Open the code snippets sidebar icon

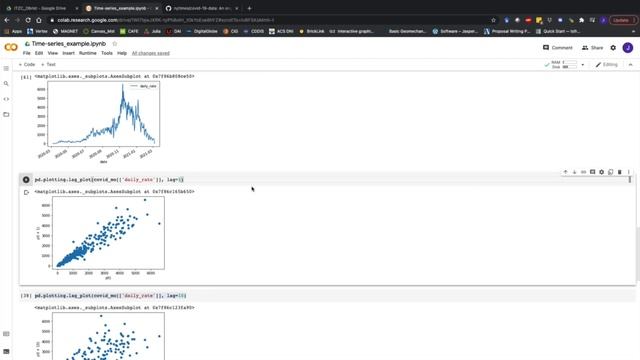point(6,99)
